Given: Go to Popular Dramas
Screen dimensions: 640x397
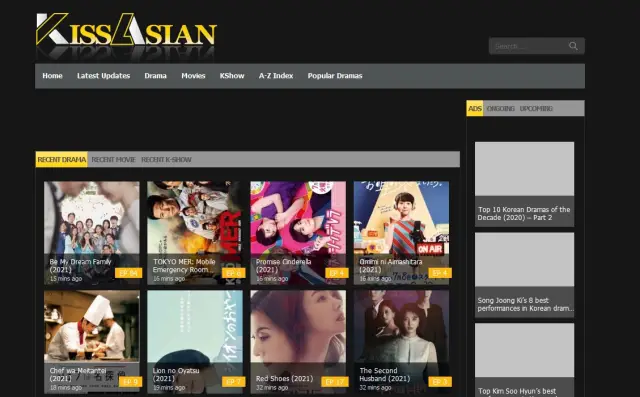Looking at the screenshot, I should [335, 75].
